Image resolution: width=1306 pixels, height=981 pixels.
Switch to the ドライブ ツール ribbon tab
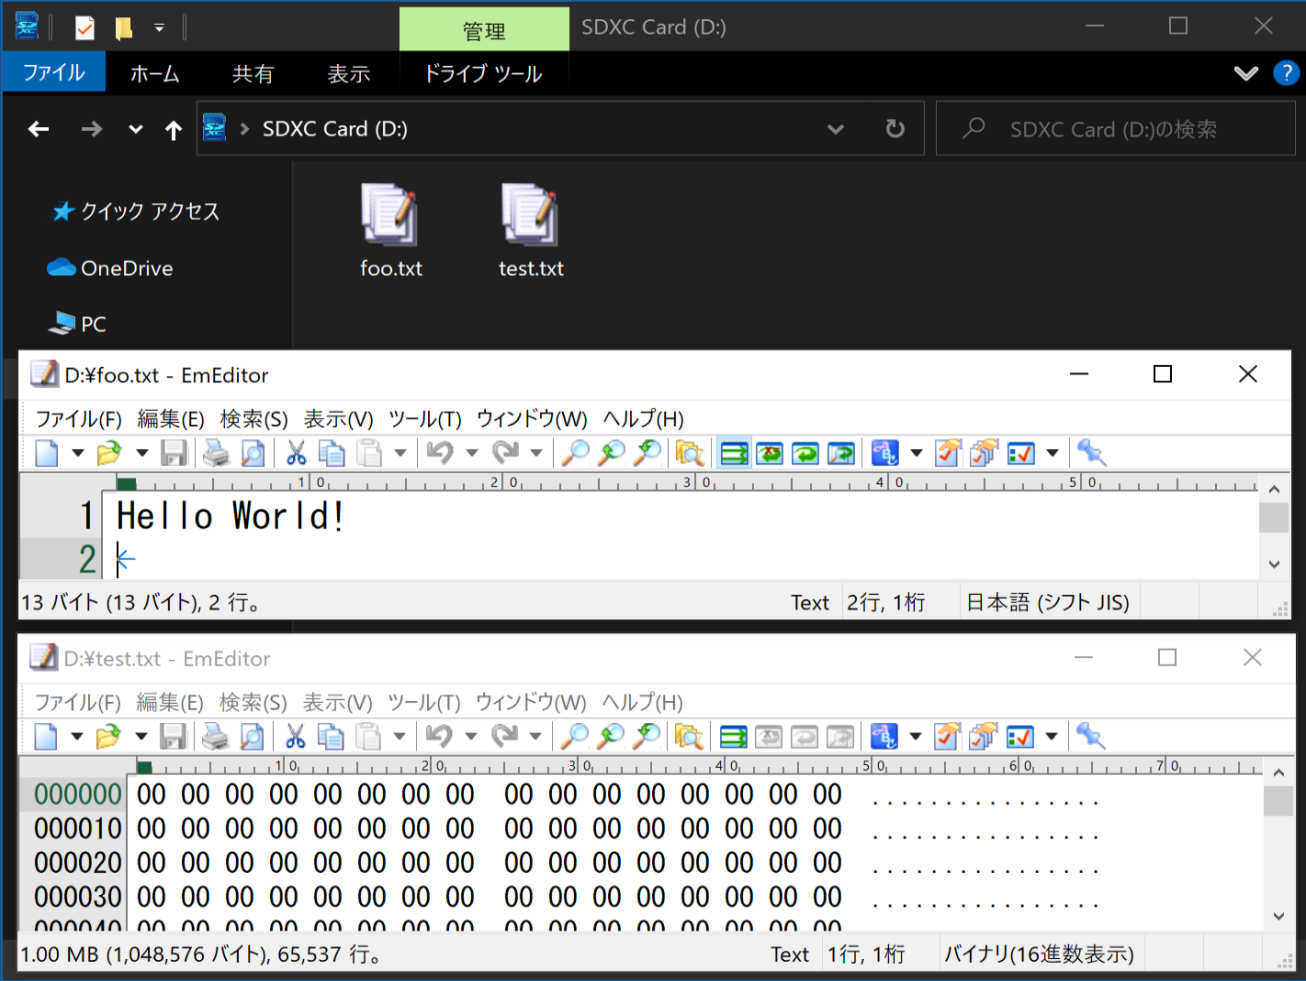click(x=483, y=74)
